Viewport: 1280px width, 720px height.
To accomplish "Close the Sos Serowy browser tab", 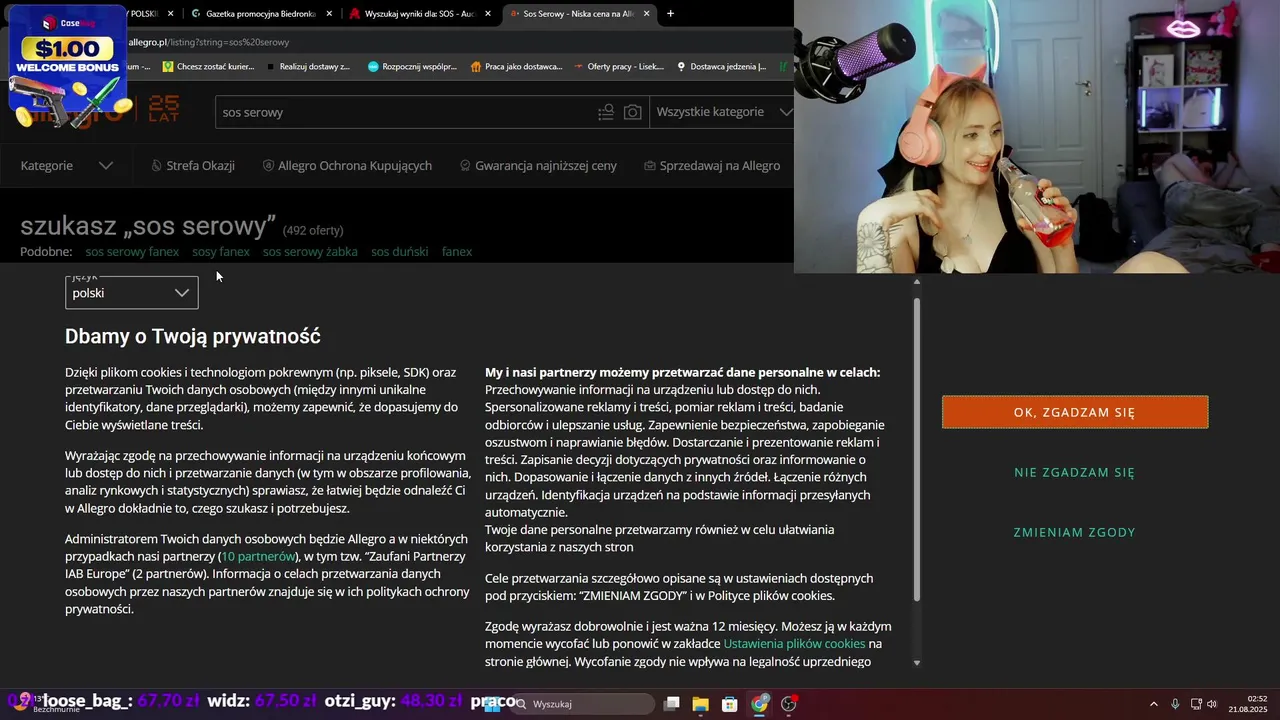I will click(x=647, y=14).
